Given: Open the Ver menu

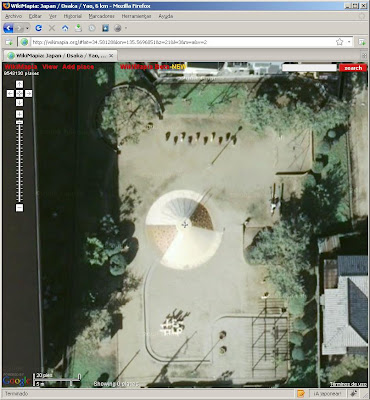Looking at the screenshot, I should pyautogui.click(x=53, y=16).
